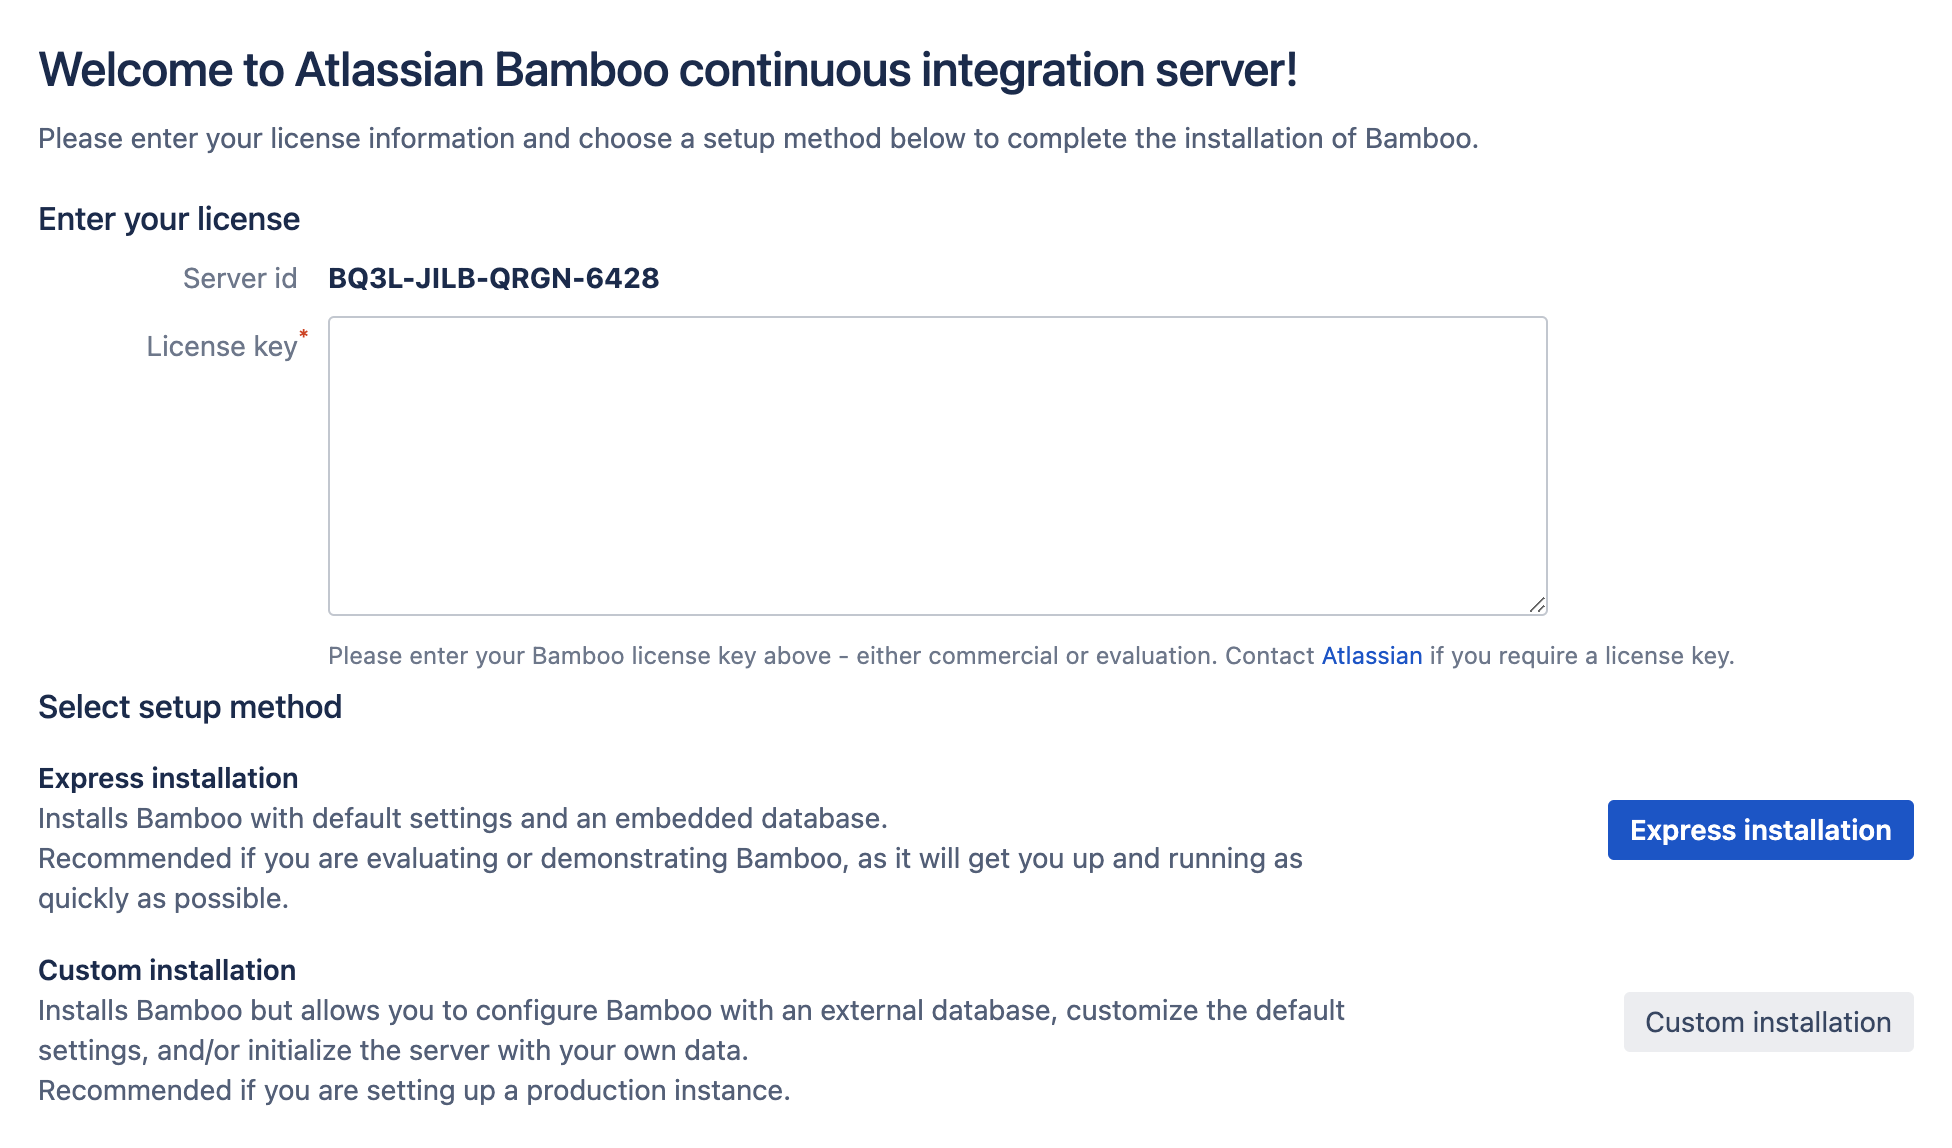Choose the gray Custom installation button
The image size is (1952, 1148).
click(1768, 1022)
